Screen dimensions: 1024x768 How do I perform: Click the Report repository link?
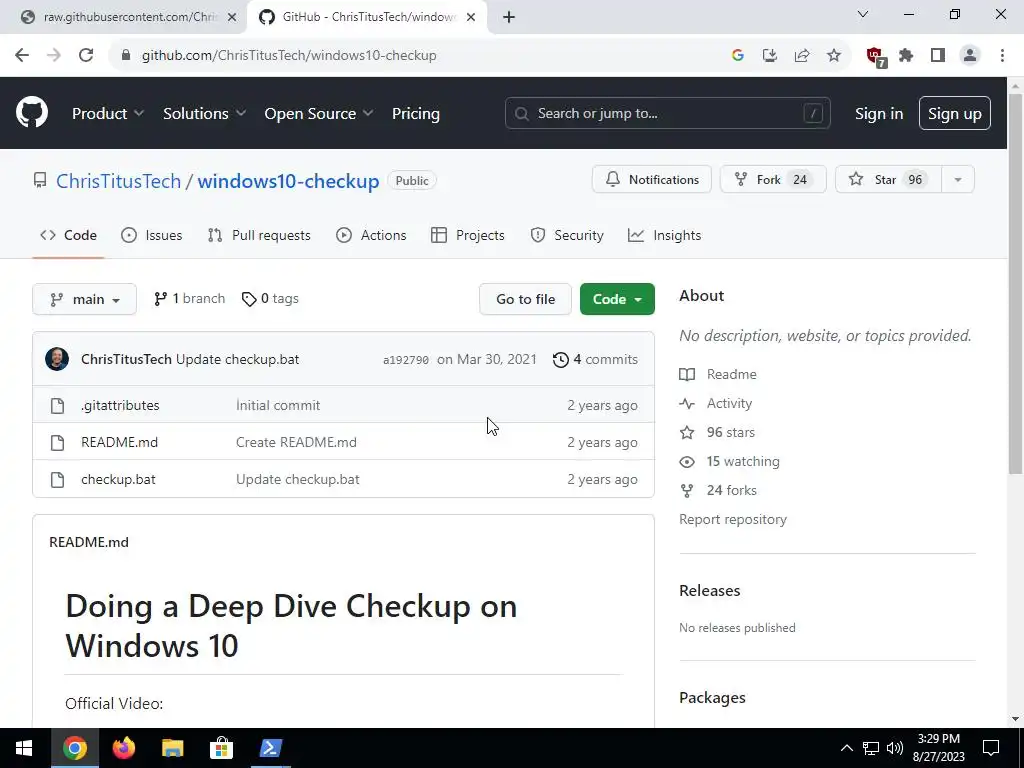click(733, 519)
